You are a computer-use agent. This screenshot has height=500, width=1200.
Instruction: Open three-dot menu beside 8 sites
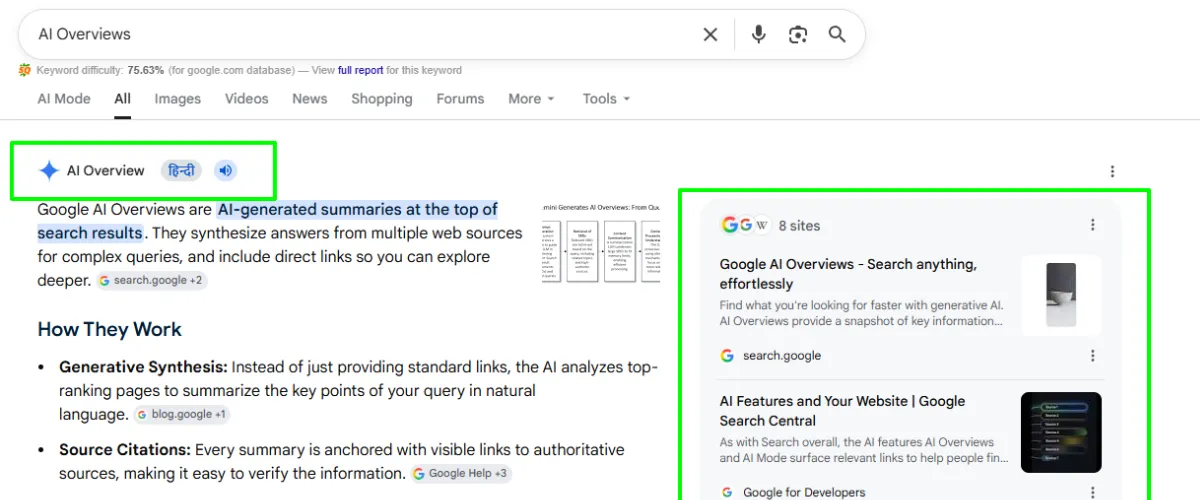(1092, 225)
